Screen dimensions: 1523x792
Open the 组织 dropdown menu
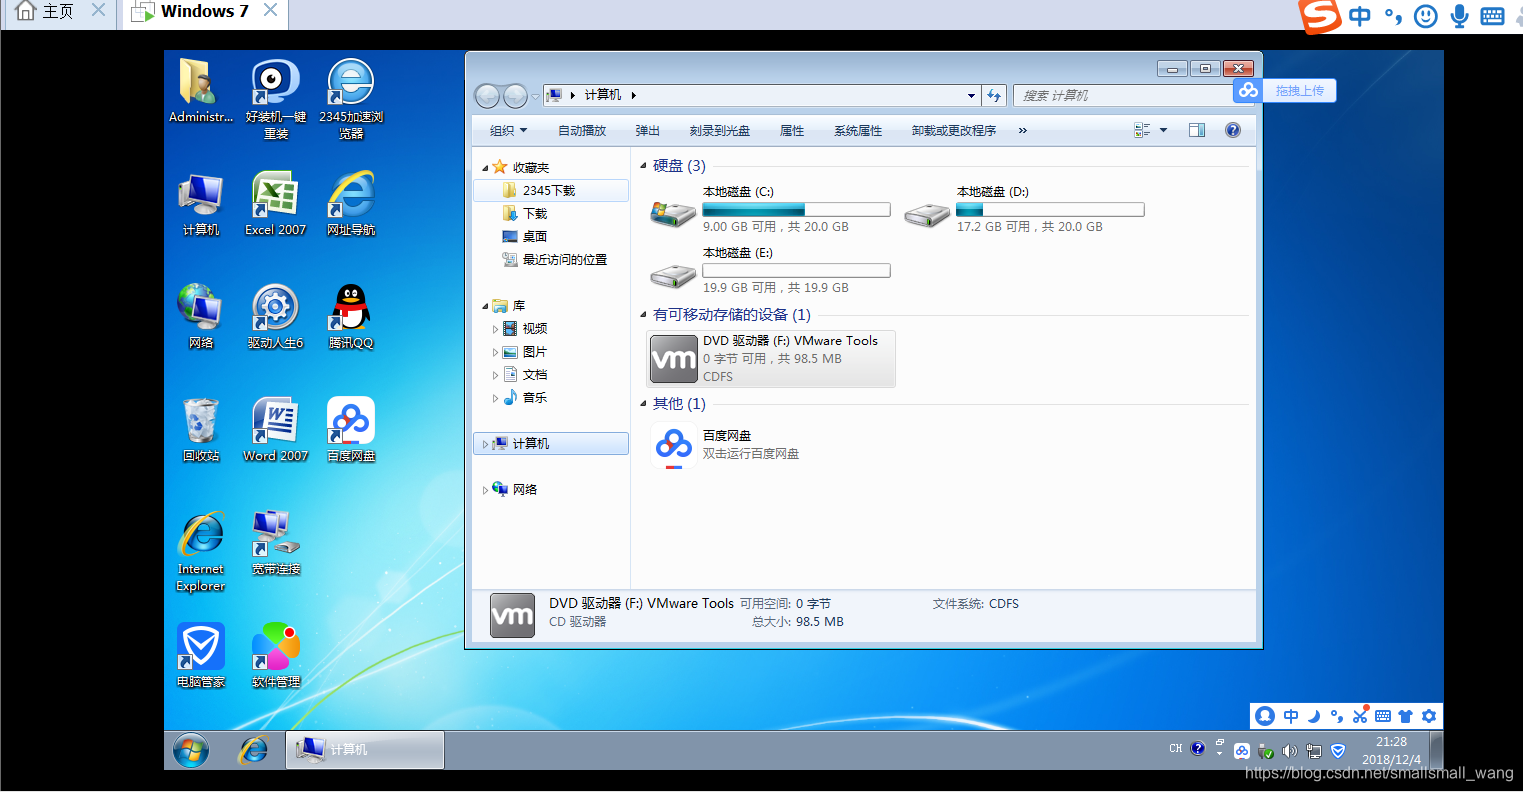[508, 131]
